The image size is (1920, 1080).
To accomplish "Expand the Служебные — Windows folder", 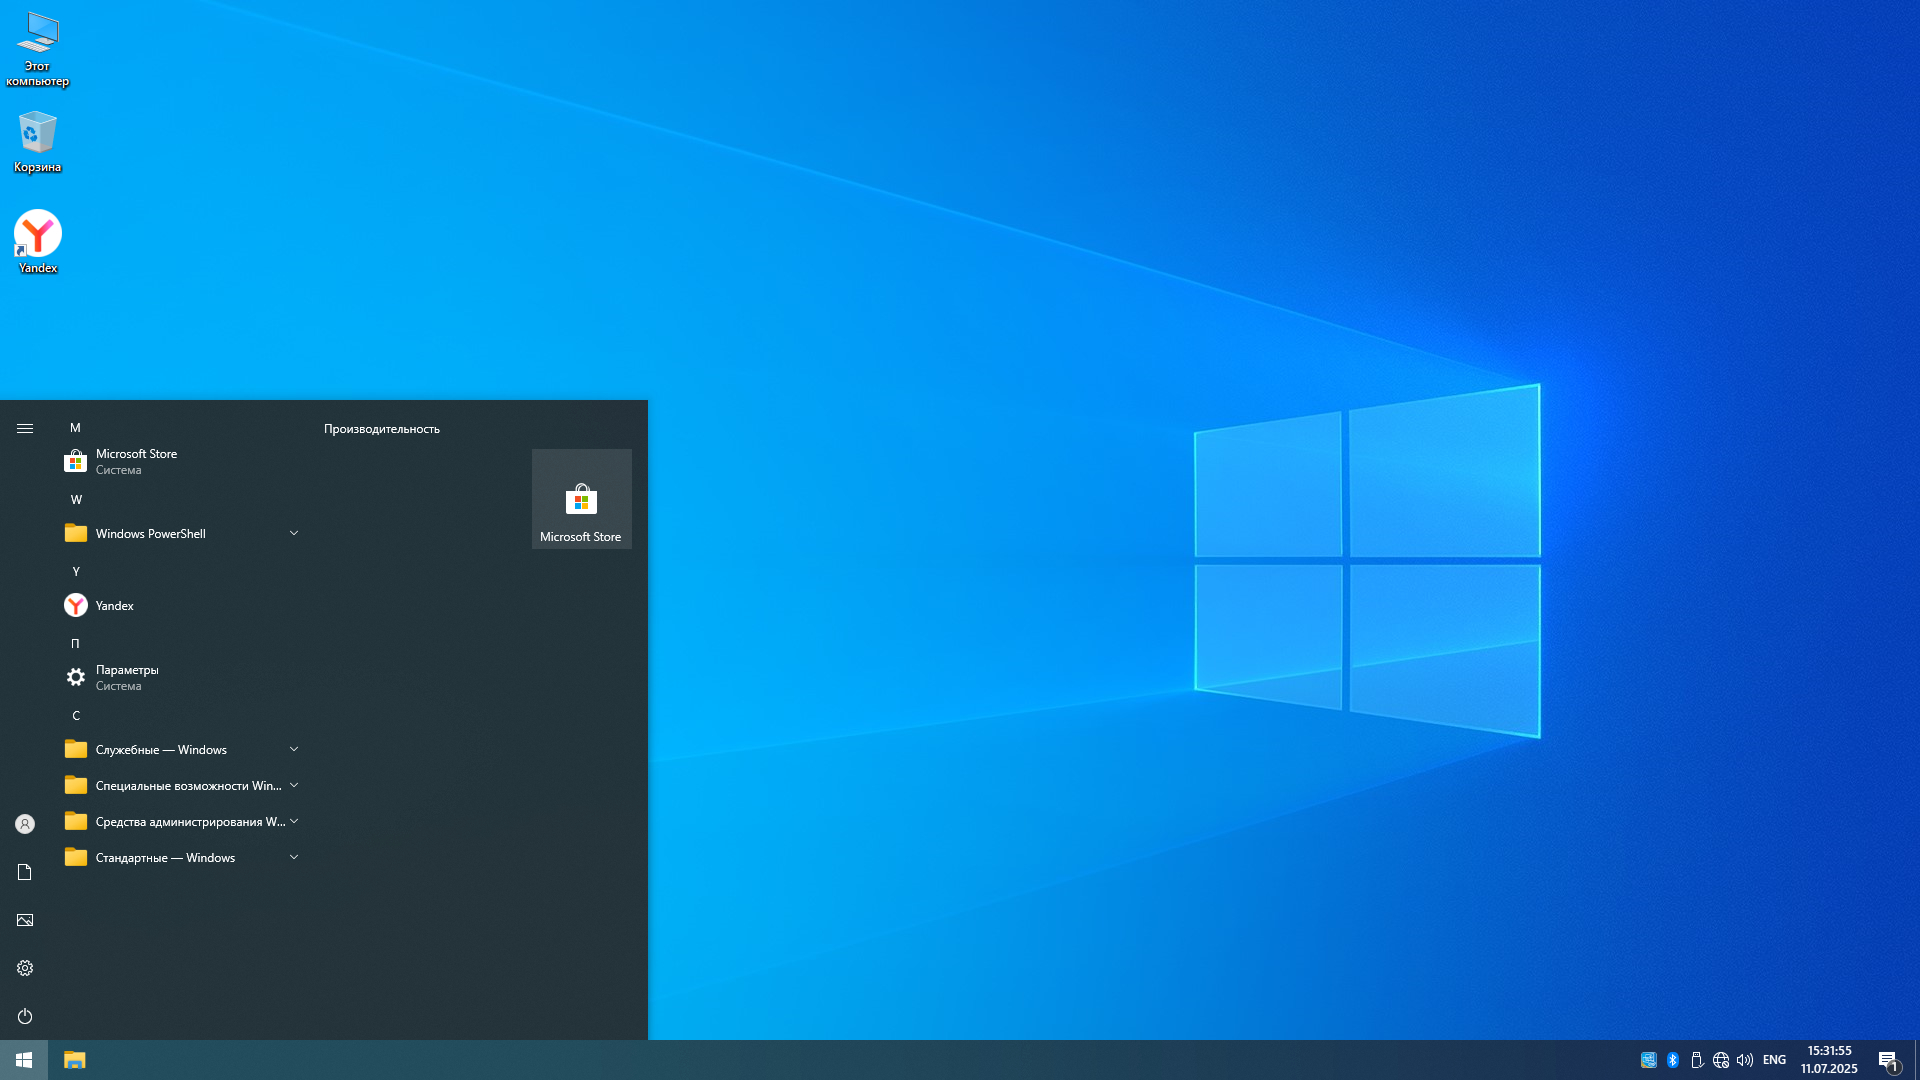I will [180, 749].
